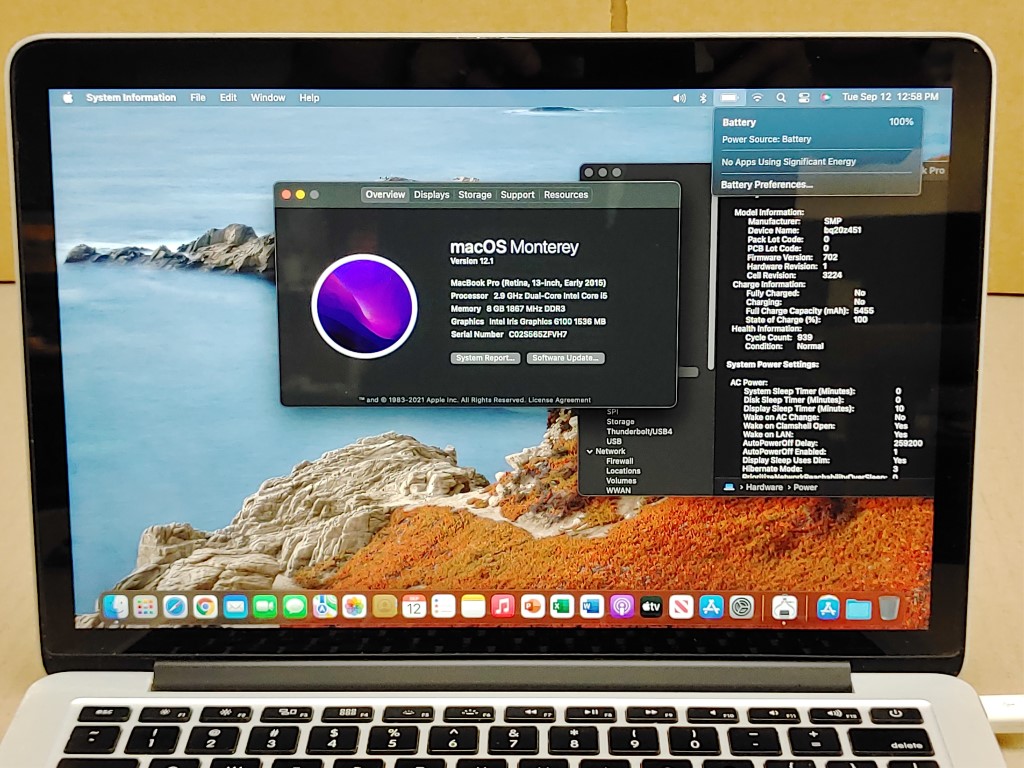Image resolution: width=1024 pixels, height=768 pixels.
Task: Open the Notes app in the Dock
Action: [x=473, y=607]
